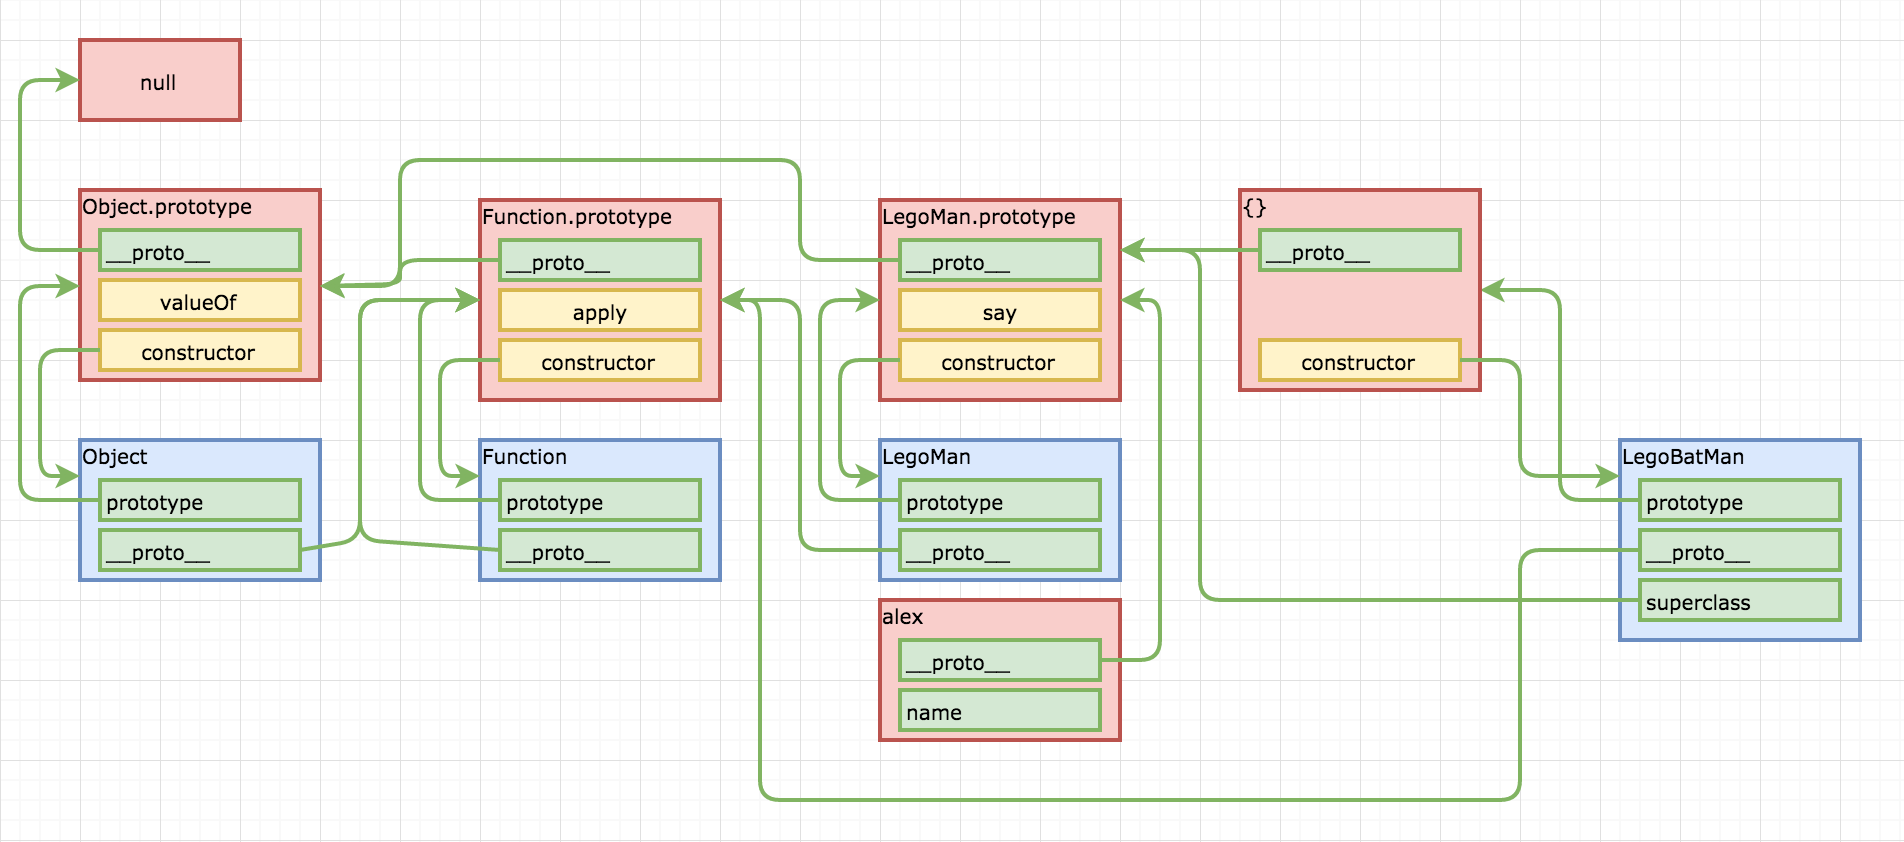Viewport: 1904px width, 842px height.
Task: Select the superclass field in LegoBatMan
Action: pos(1740,601)
